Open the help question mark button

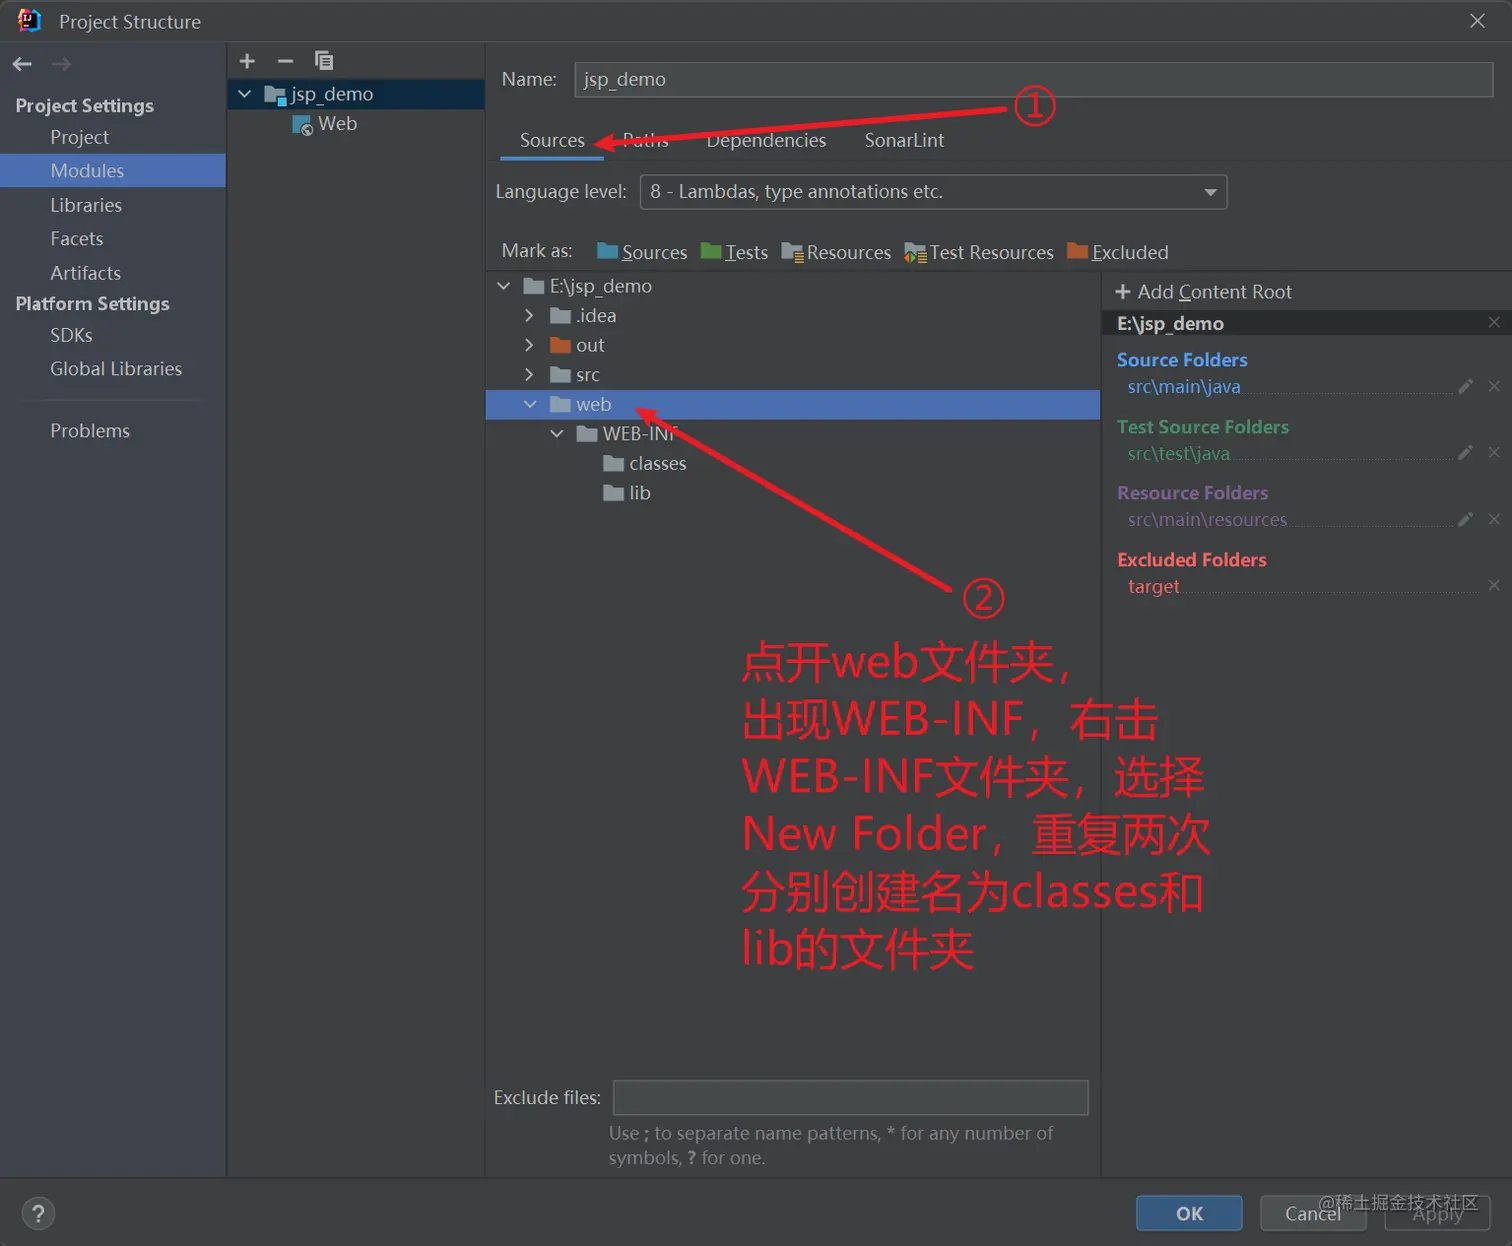pyautogui.click(x=38, y=1213)
